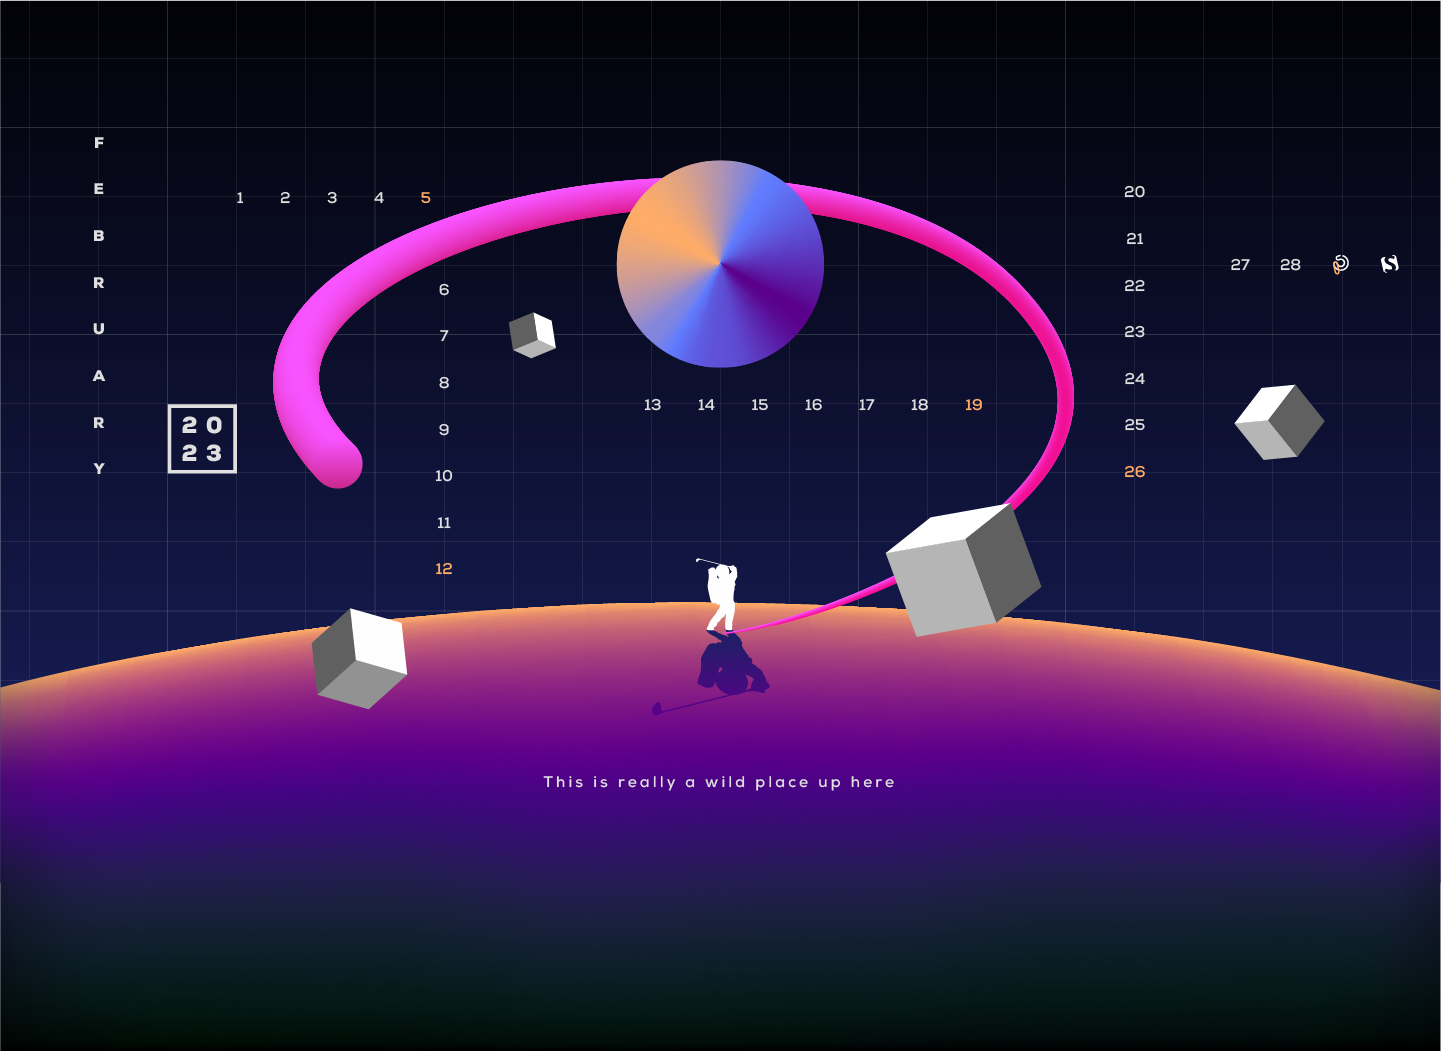
Task: Click the rounded end of the pink ring
Action: 338,464
